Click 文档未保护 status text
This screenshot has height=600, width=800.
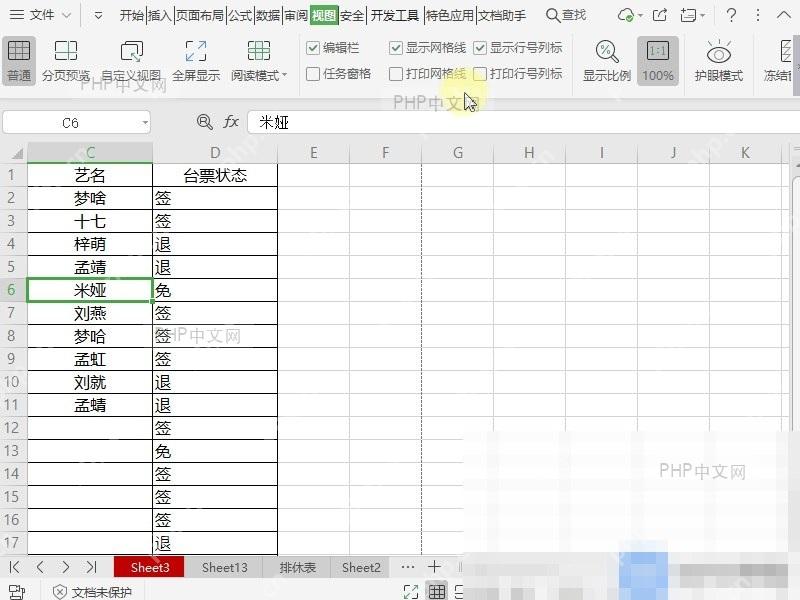102,592
